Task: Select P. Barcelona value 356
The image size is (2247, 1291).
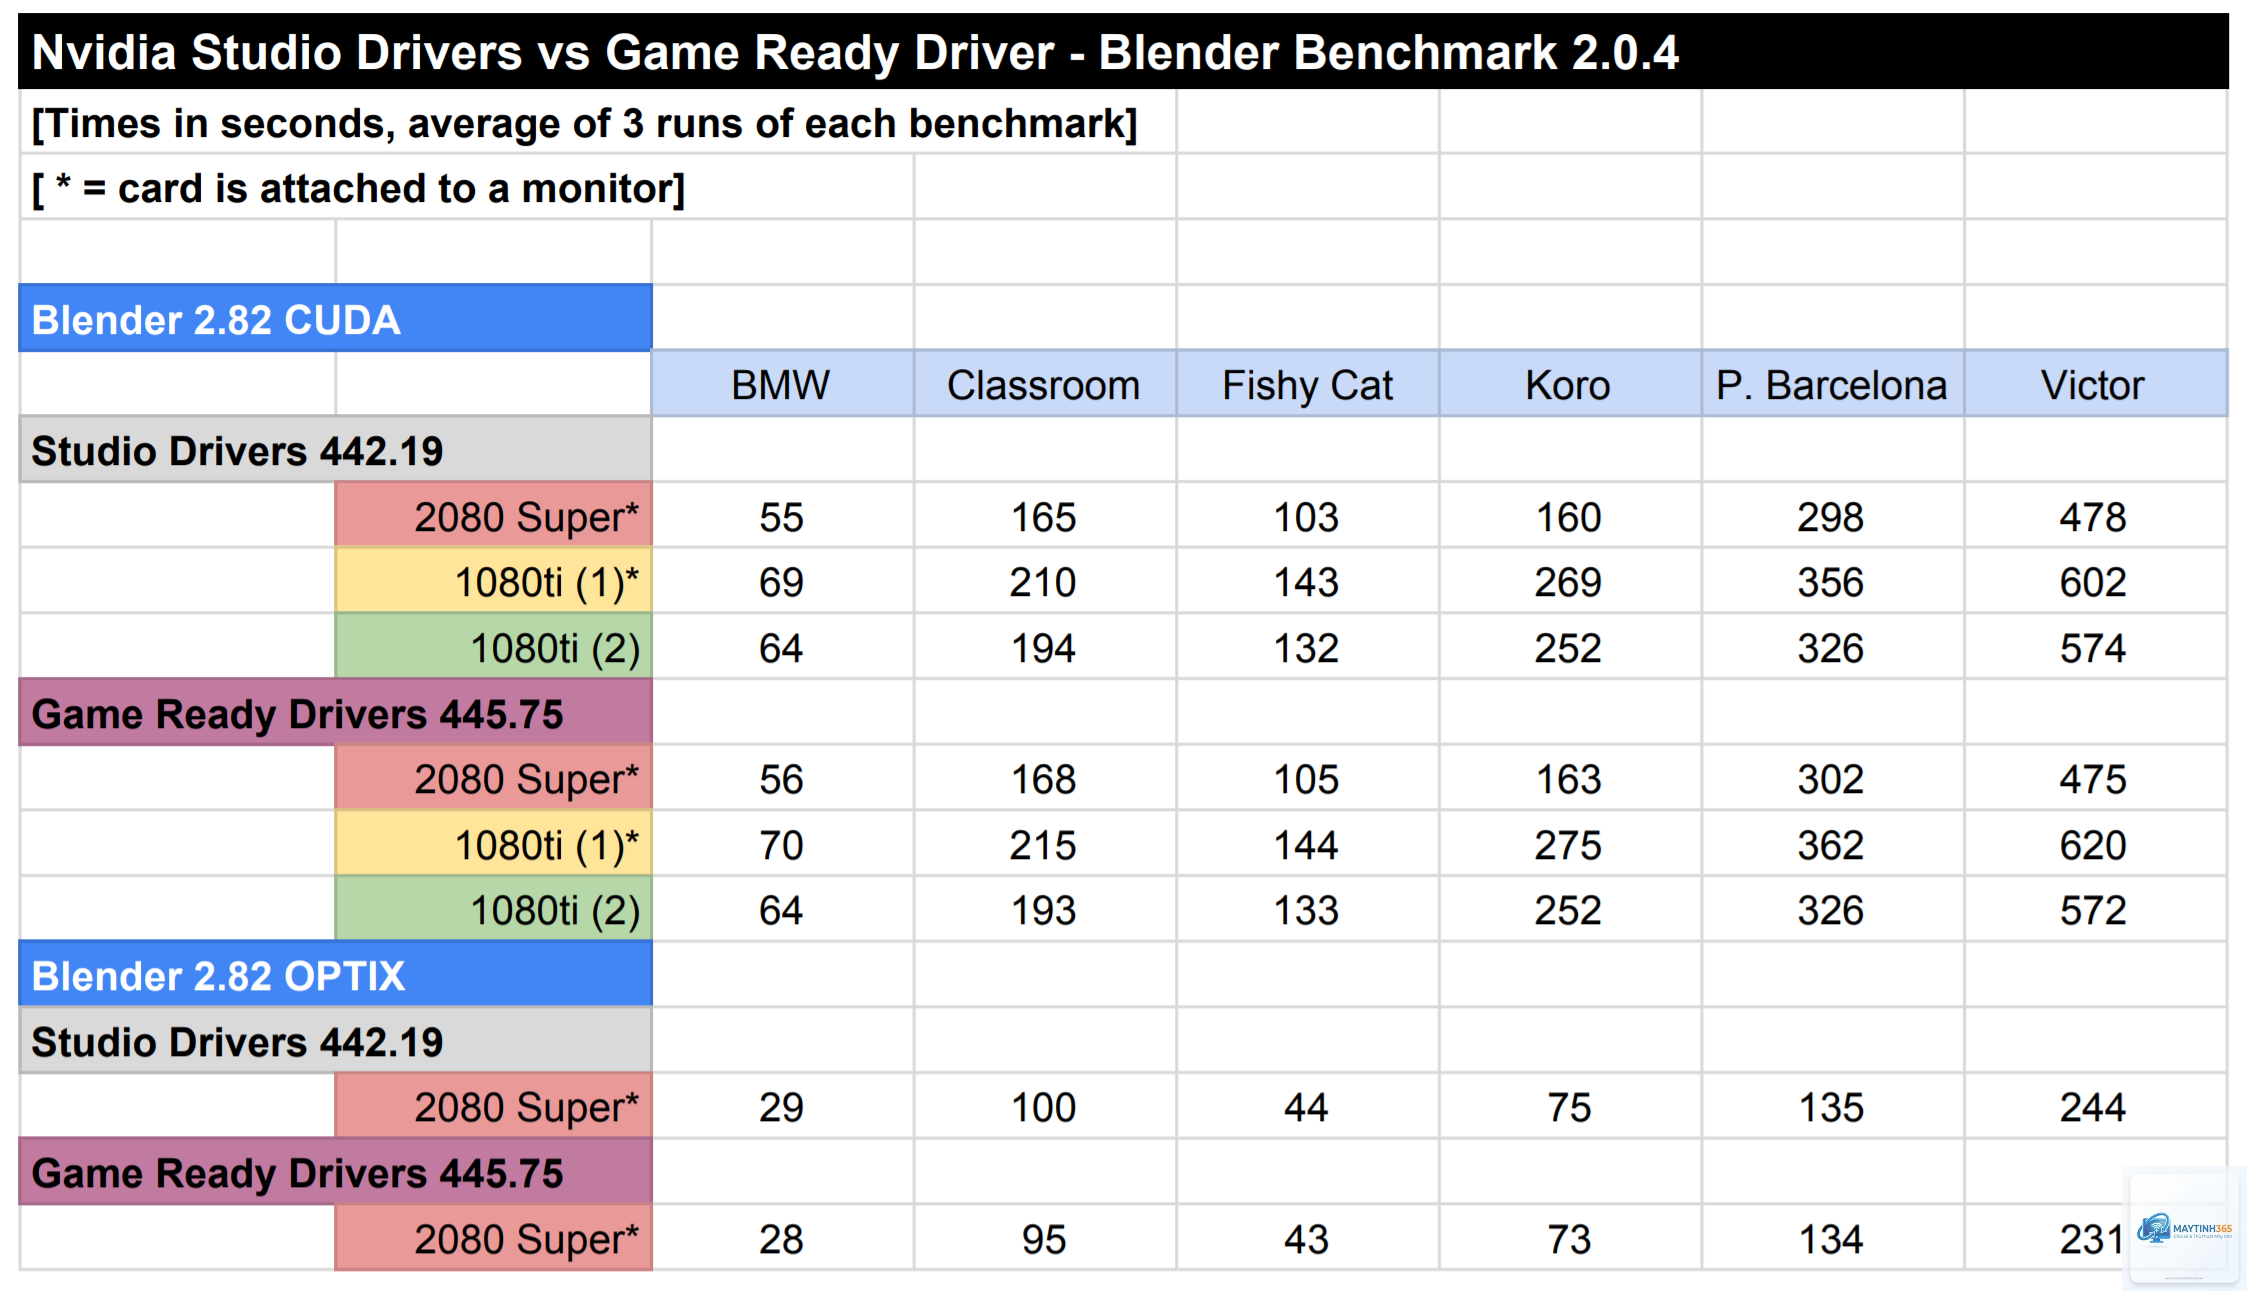Action: point(1832,582)
